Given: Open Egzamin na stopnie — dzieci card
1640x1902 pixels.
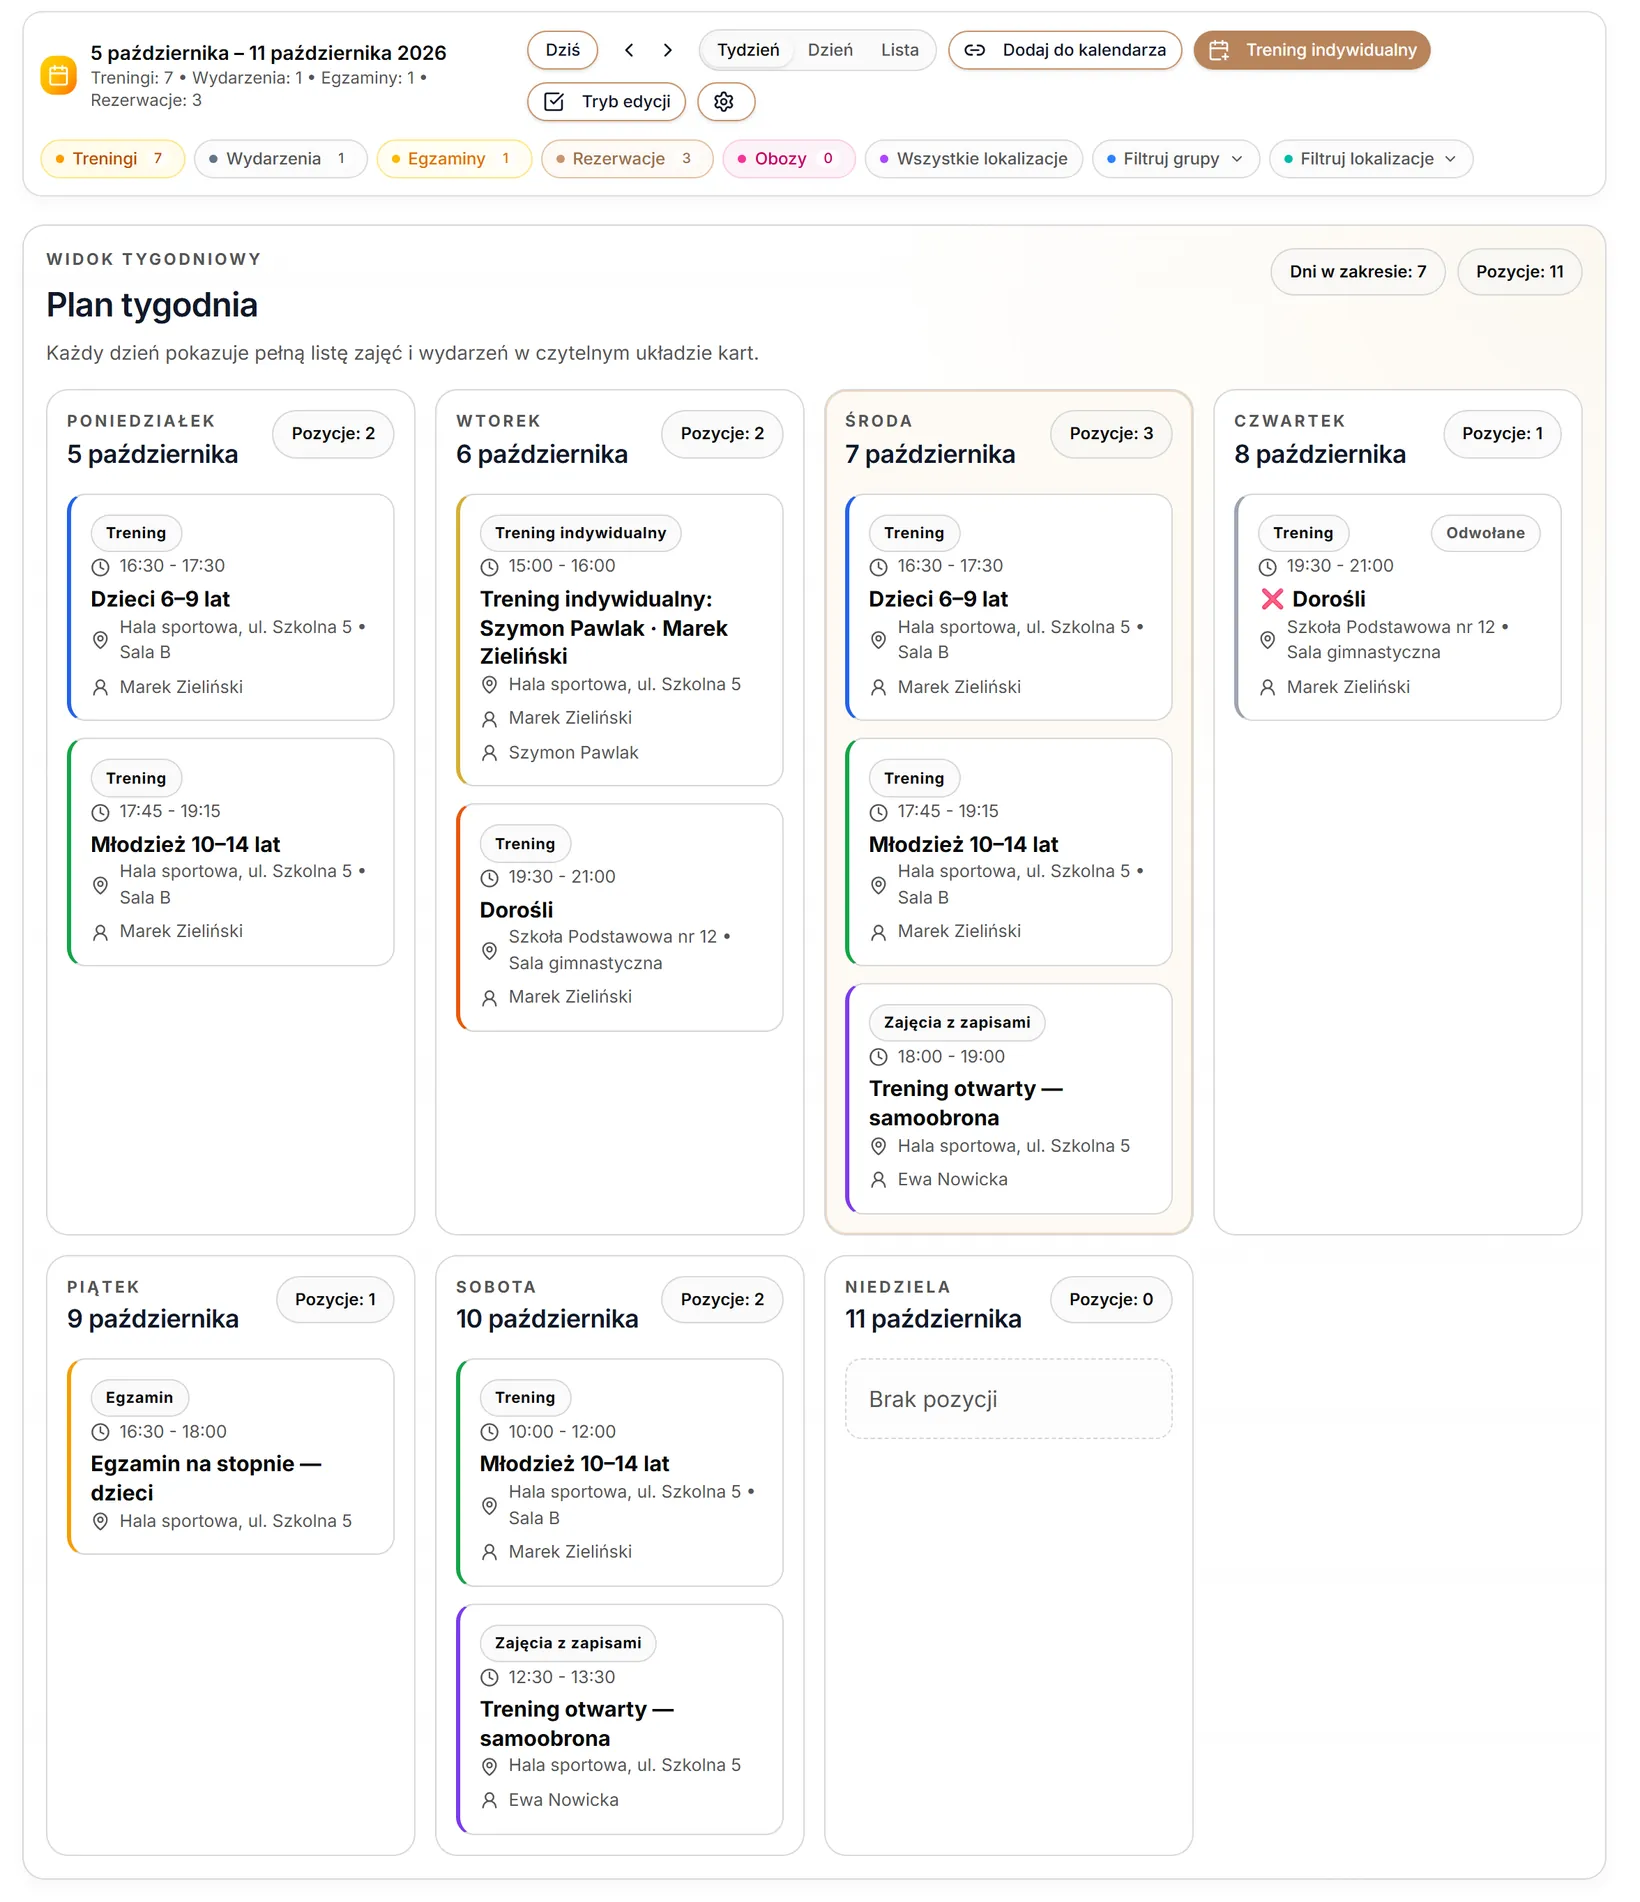Looking at the screenshot, I should click(230, 1456).
